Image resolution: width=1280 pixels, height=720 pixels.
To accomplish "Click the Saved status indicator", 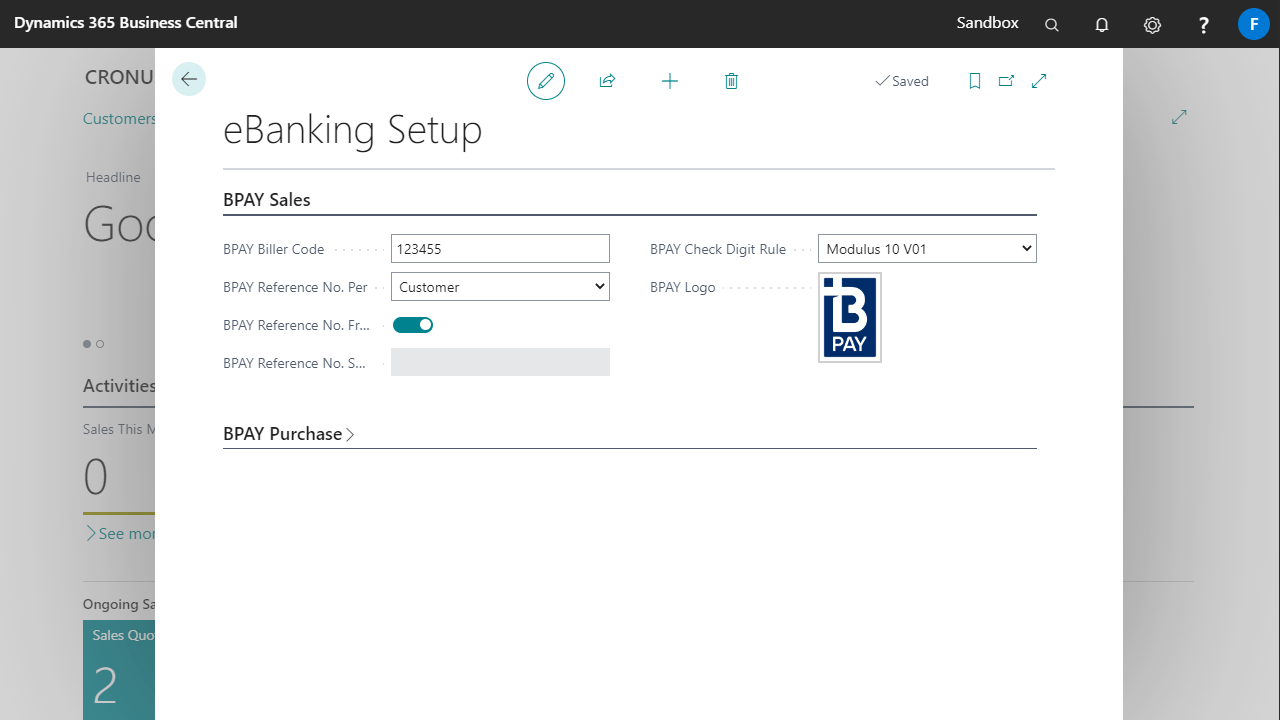I will click(902, 81).
